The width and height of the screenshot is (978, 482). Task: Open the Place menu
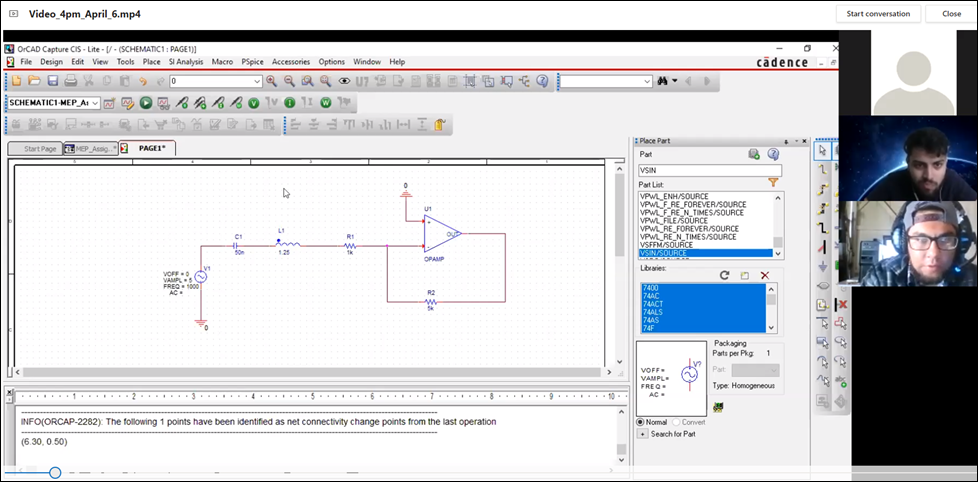pyautogui.click(x=152, y=62)
